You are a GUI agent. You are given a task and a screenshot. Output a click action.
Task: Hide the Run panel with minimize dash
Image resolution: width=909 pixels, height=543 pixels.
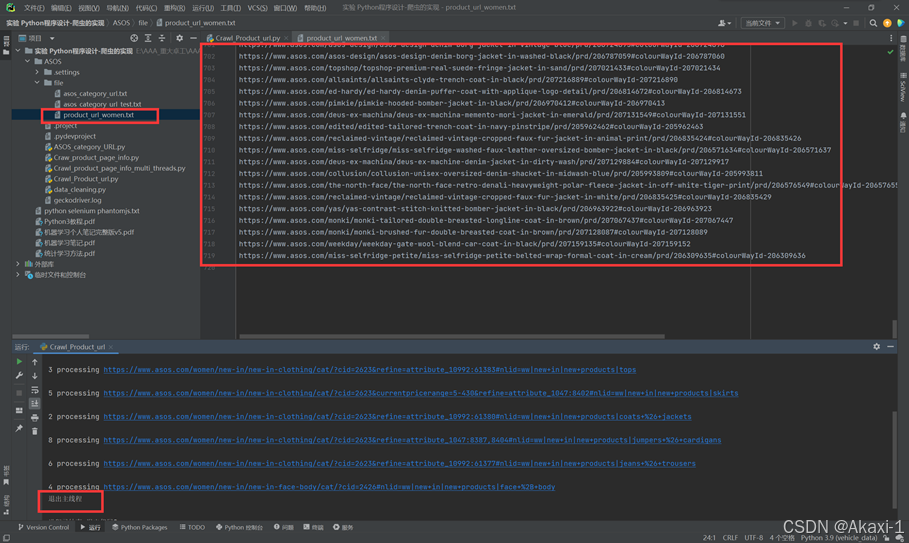890,347
